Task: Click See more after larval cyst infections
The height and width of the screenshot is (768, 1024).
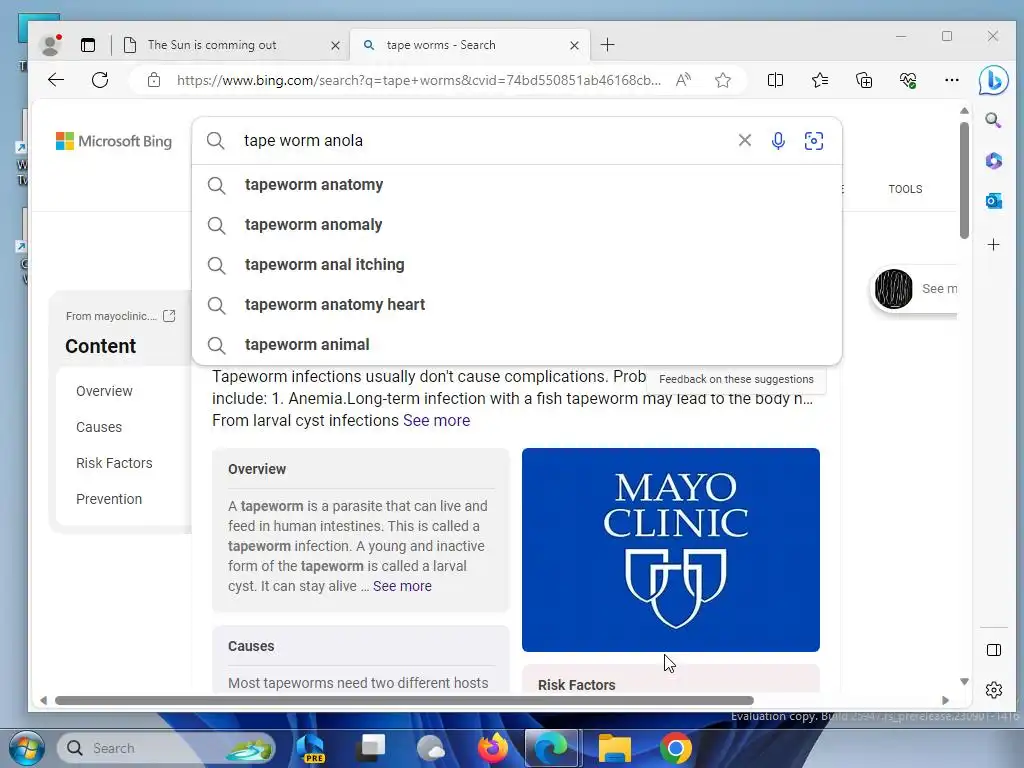Action: tap(436, 421)
